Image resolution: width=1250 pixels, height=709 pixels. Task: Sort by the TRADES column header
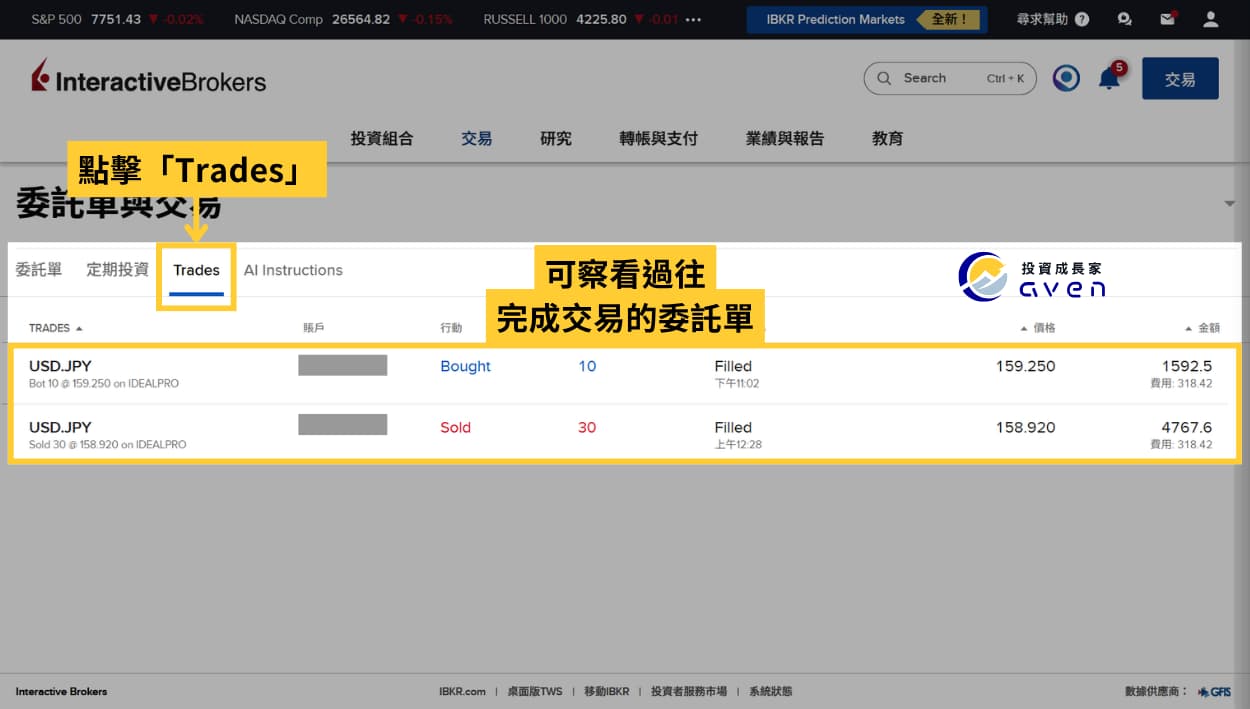(x=56, y=328)
